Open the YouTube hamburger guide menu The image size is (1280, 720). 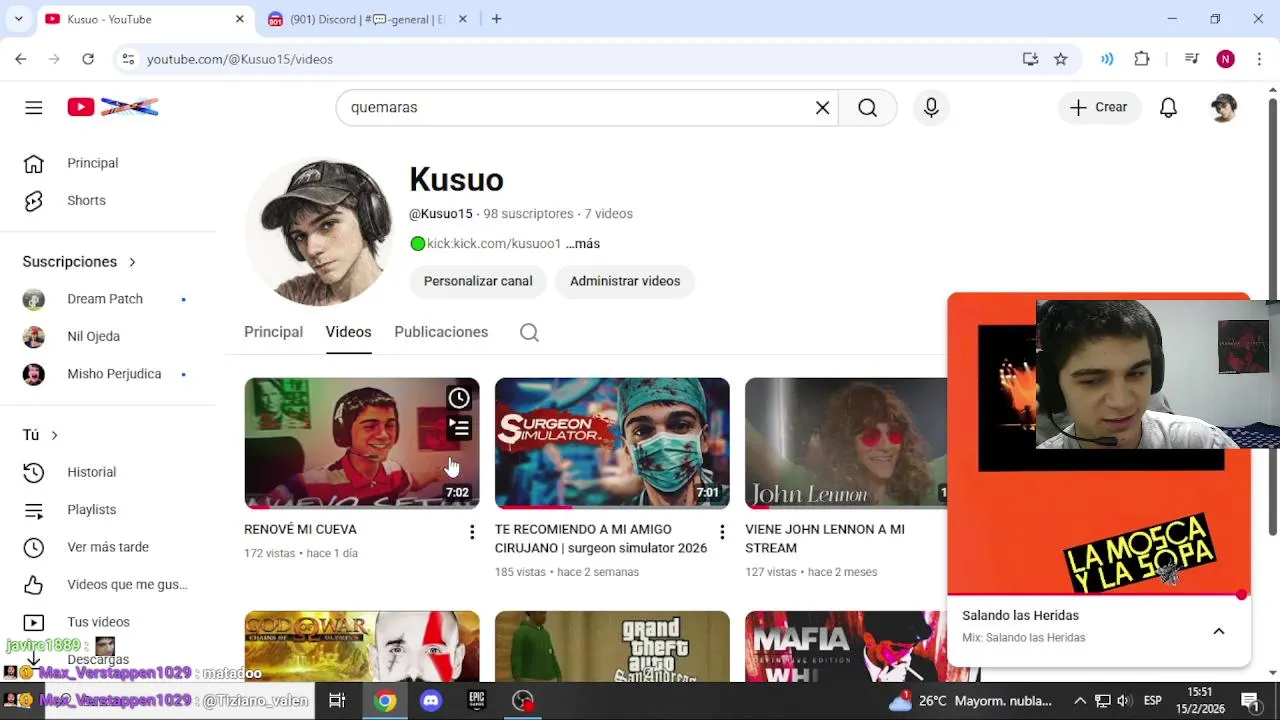tap(34, 107)
